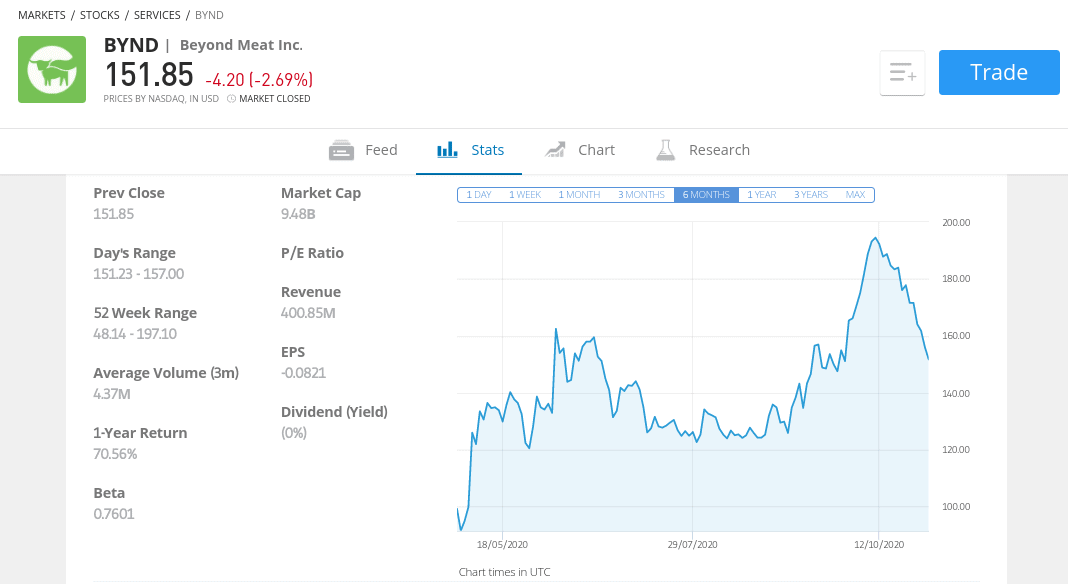This screenshot has height=584, width=1068.
Task: Click the Market Cap value 9.48B
Action: tap(298, 214)
